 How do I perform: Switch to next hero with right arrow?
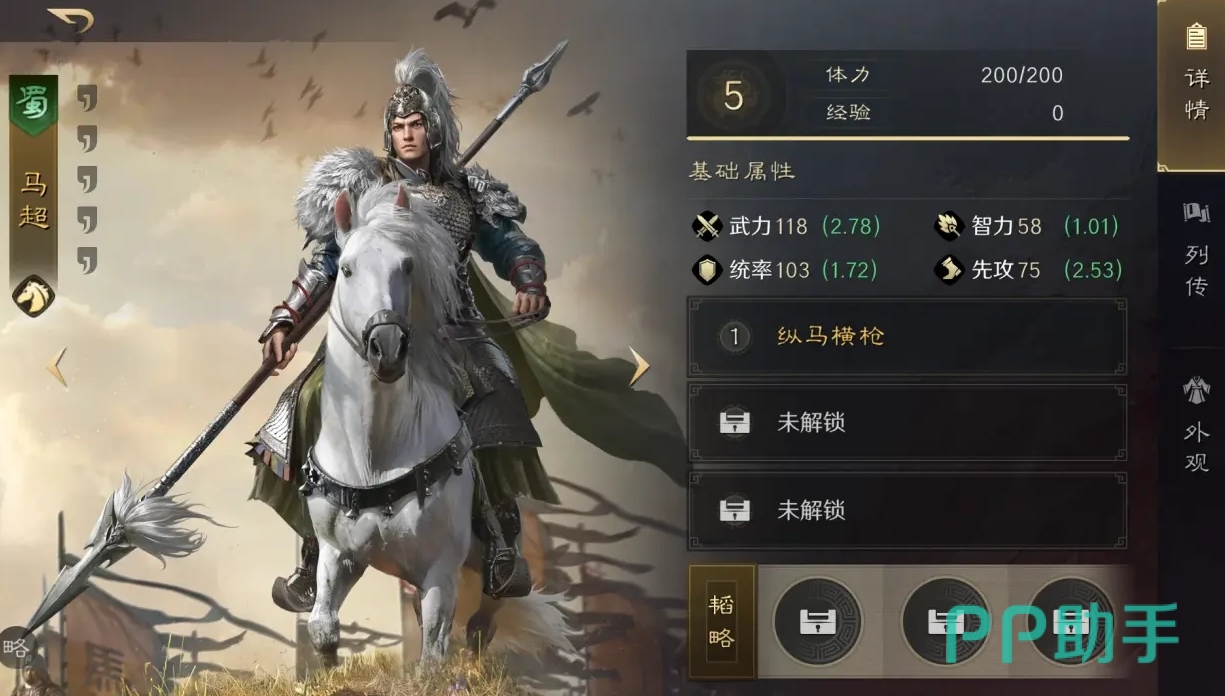(638, 366)
